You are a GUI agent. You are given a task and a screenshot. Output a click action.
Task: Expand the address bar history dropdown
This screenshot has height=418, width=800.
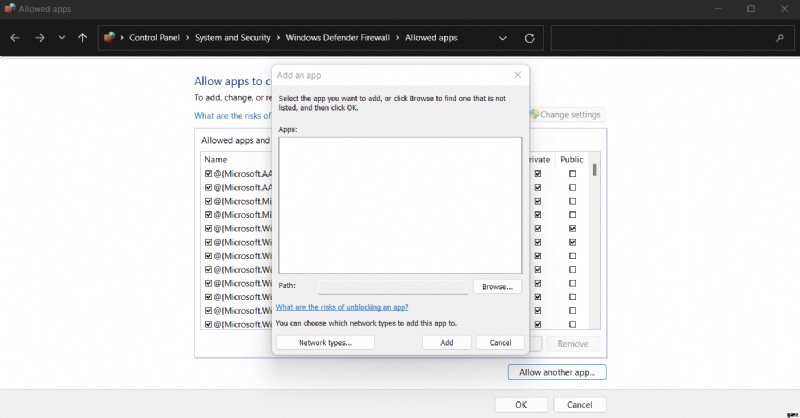coord(503,38)
